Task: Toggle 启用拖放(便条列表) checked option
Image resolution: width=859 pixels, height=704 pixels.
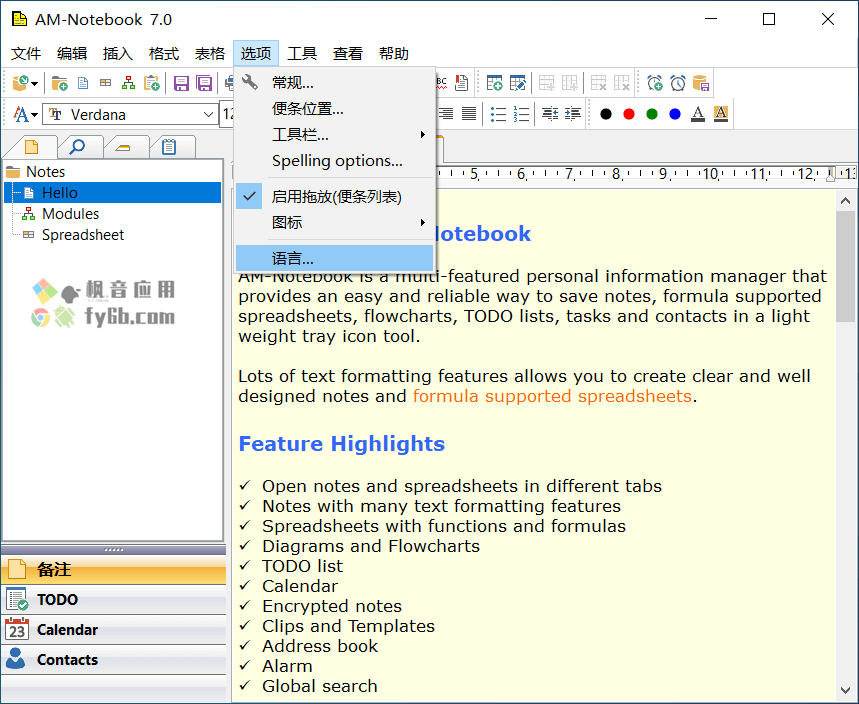Action: [x=335, y=197]
